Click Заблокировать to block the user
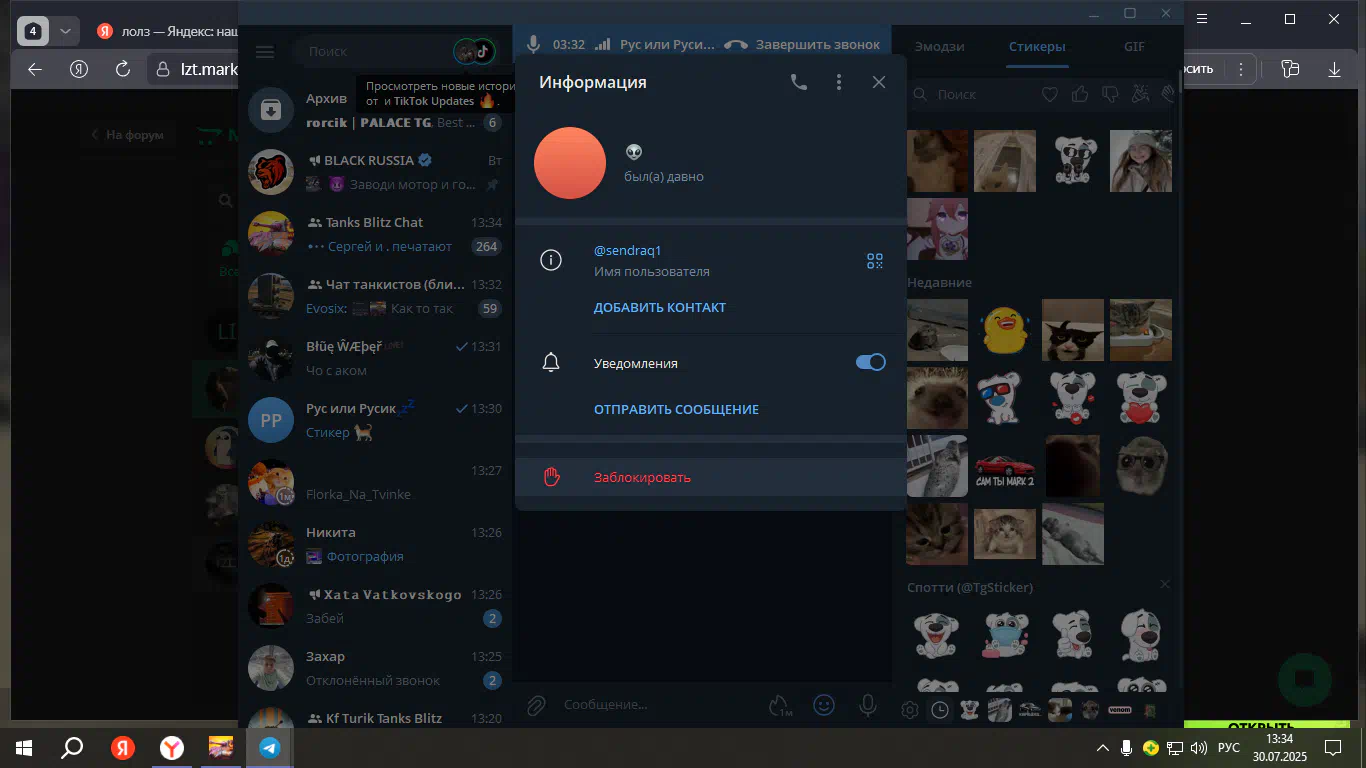The height and width of the screenshot is (768, 1366). (710, 477)
